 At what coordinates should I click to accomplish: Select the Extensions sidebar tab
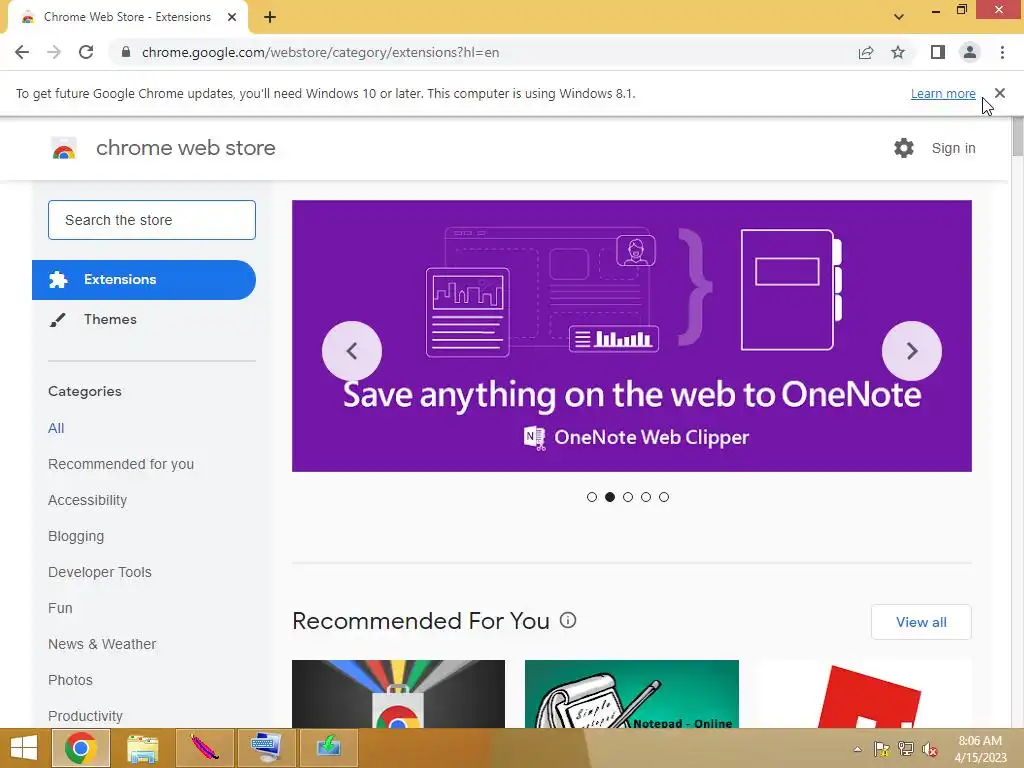point(144,280)
